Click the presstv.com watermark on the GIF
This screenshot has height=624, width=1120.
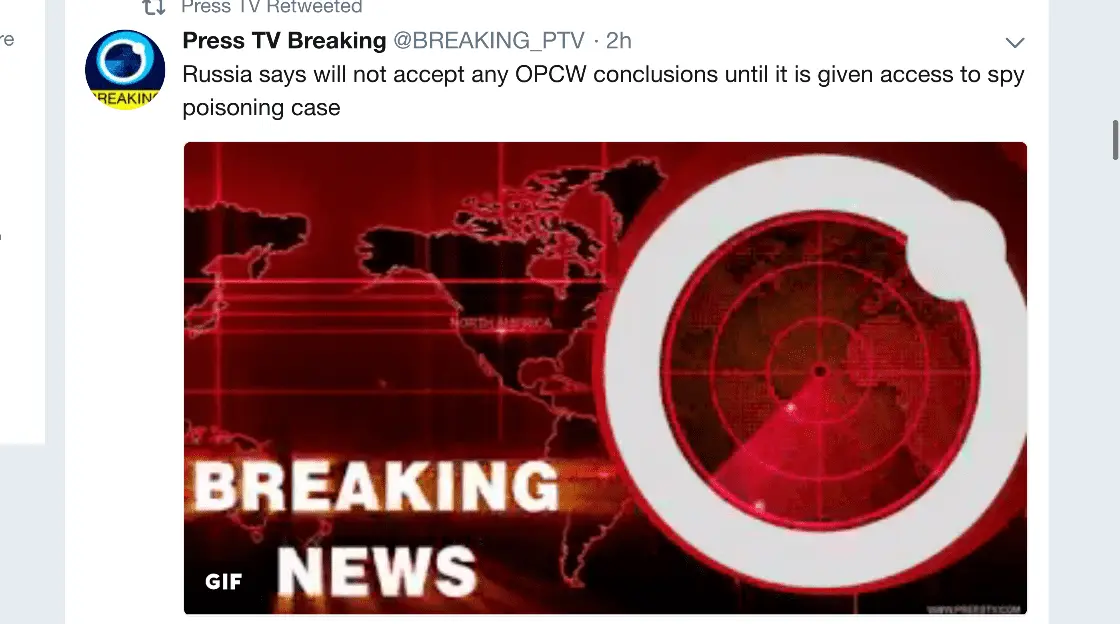point(974,609)
